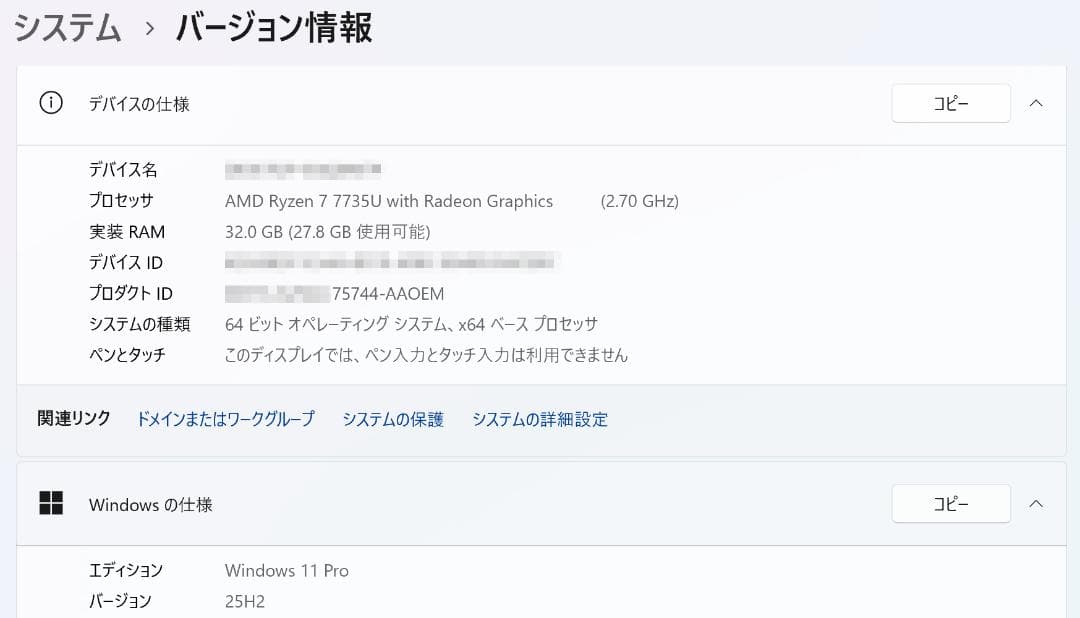Go back to システム in the breadcrumb
Image resolution: width=1080 pixels, height=618 pixels.
click(x=68, y=28)
